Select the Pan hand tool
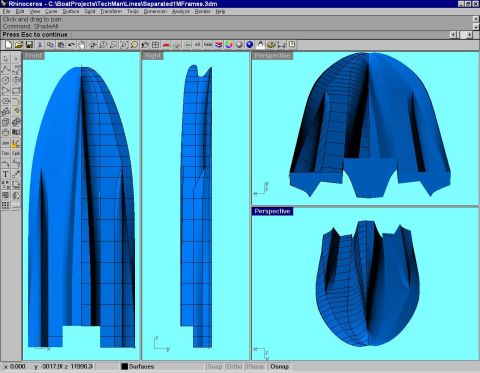 click(82, 45)
